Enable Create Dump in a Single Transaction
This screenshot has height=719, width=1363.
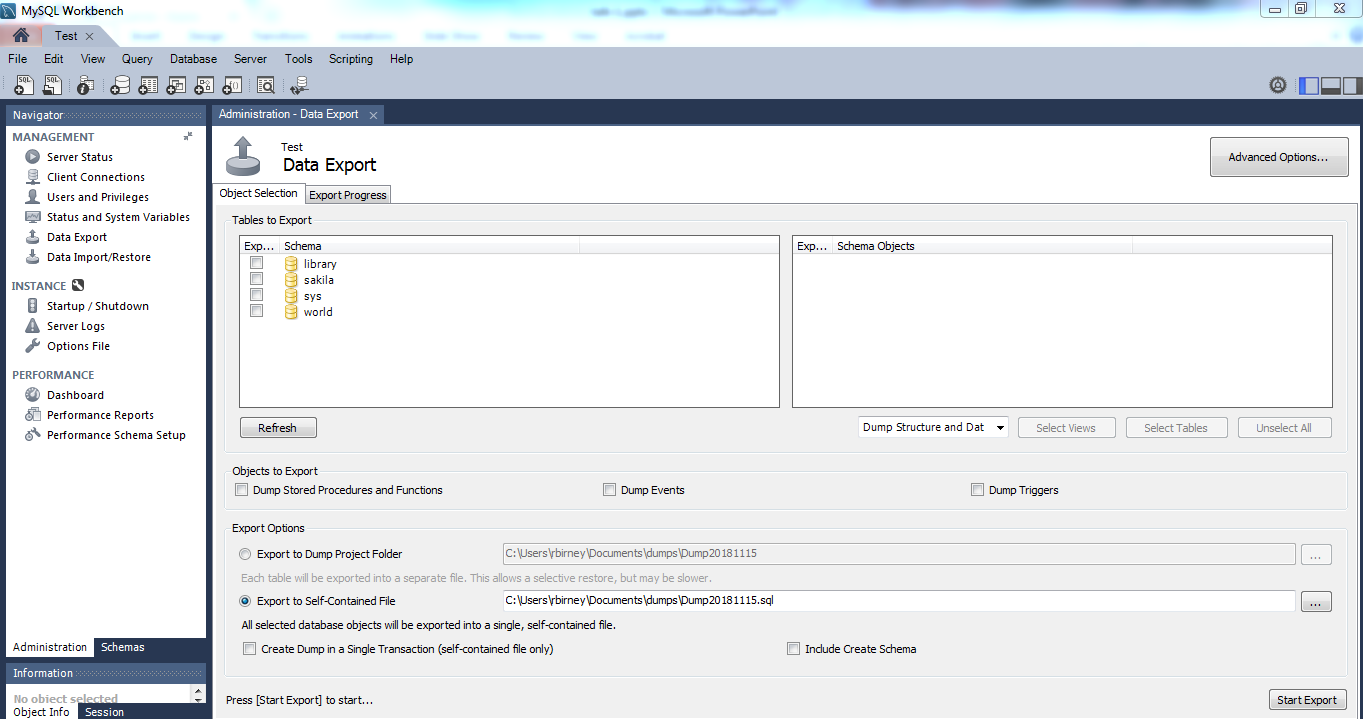point(249,649)
